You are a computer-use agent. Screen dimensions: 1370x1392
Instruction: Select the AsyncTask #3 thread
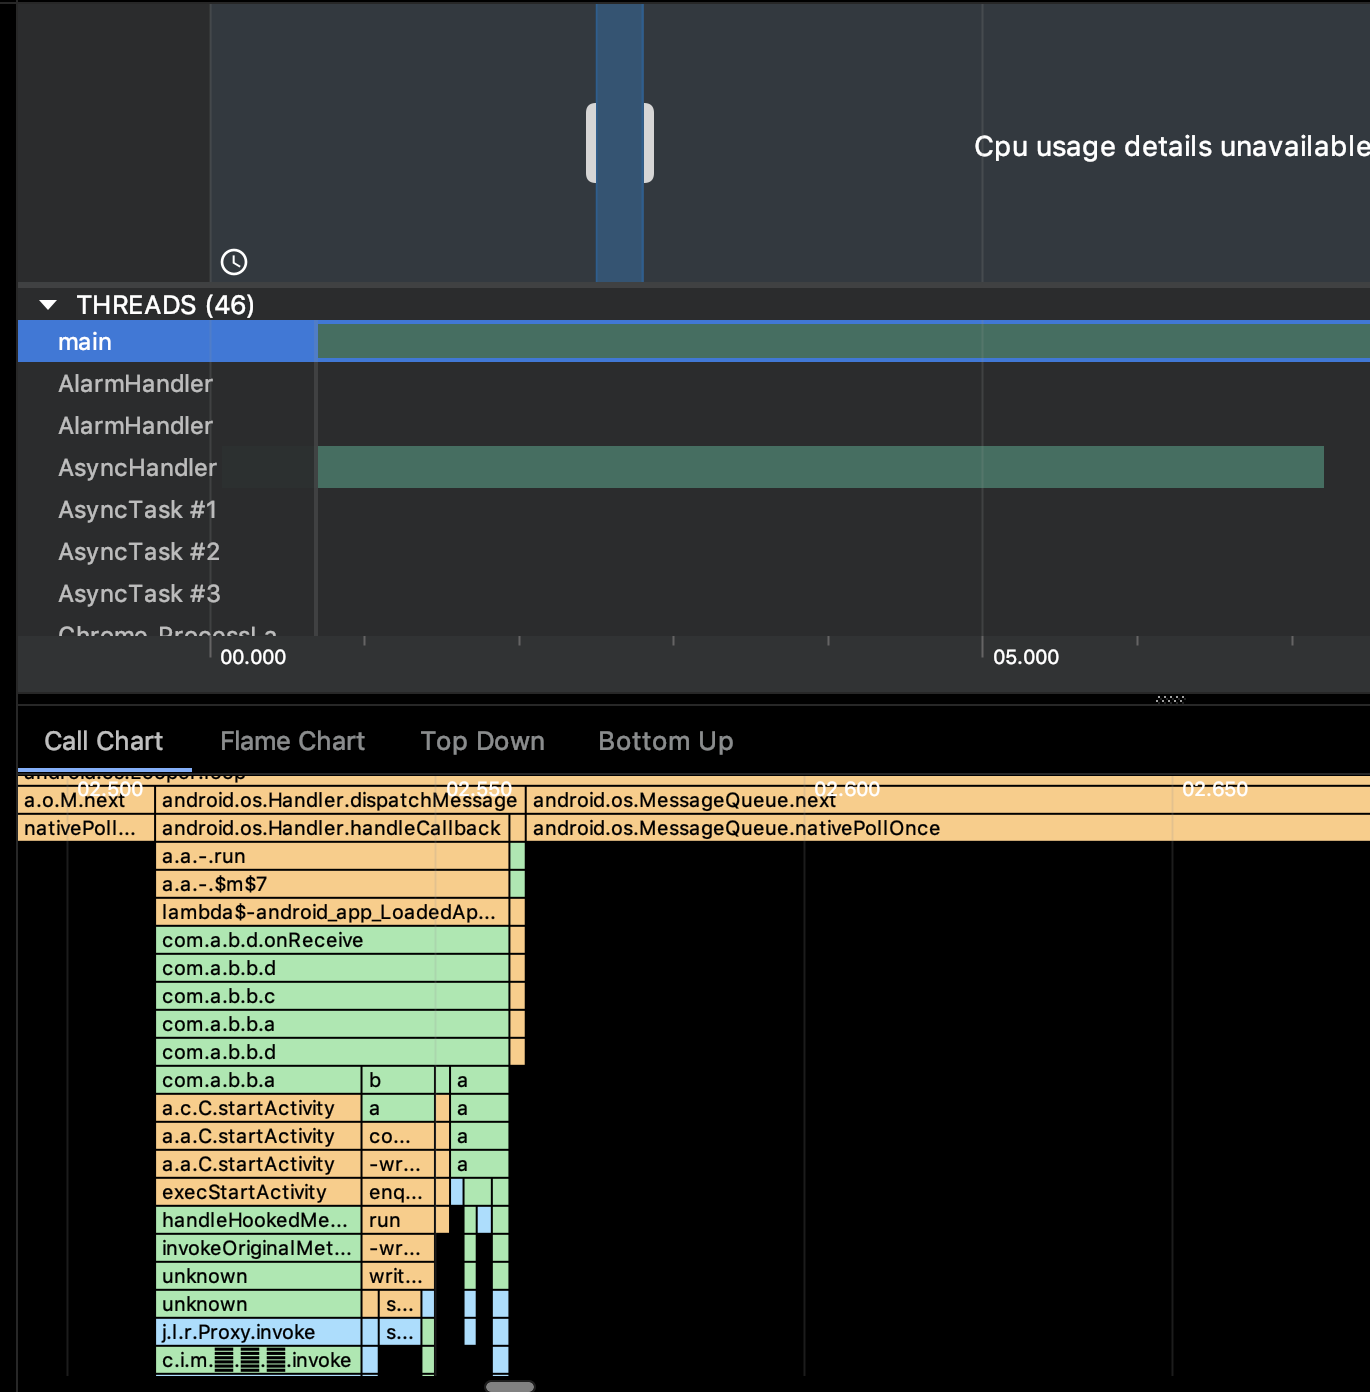coord(139,594)
